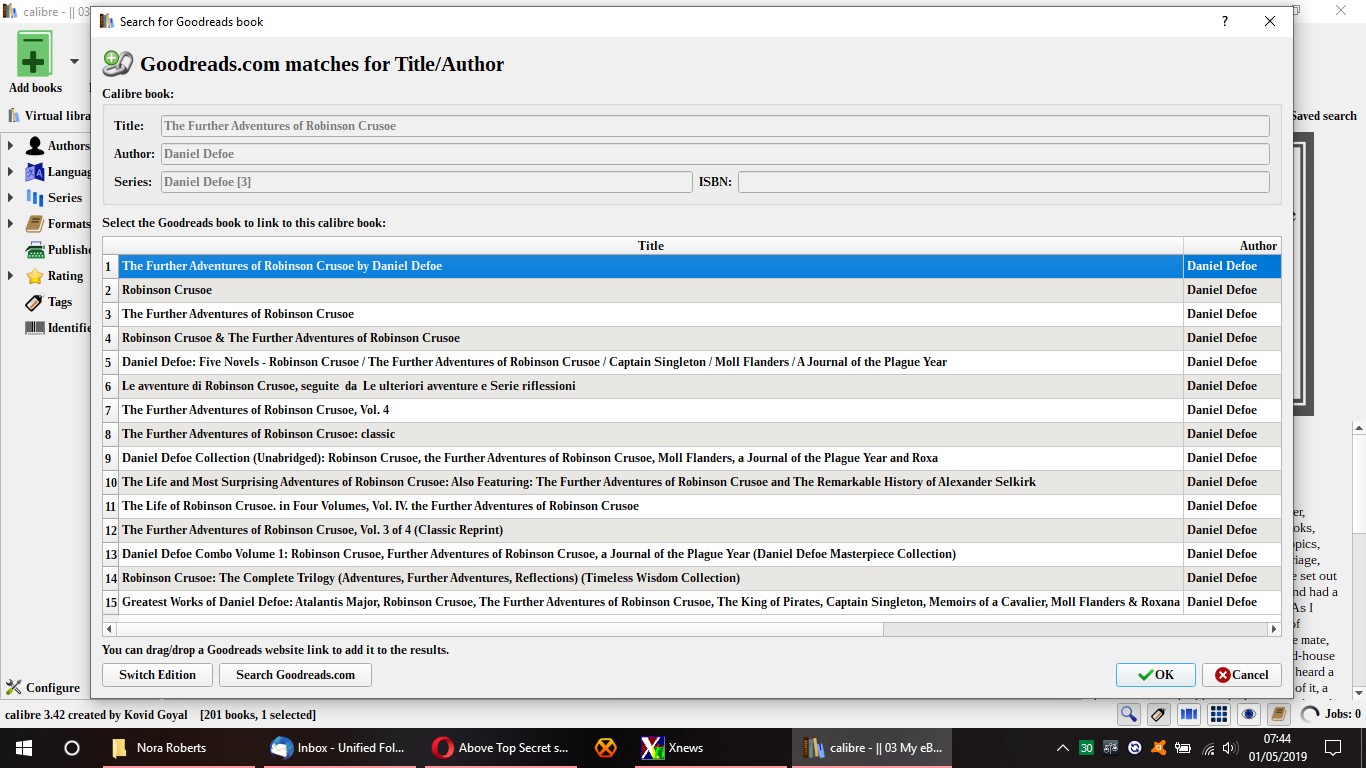Screen dimensions: 1366x768
Task: Cancel the Goodreads search dialog
Action: point(1242,675)
